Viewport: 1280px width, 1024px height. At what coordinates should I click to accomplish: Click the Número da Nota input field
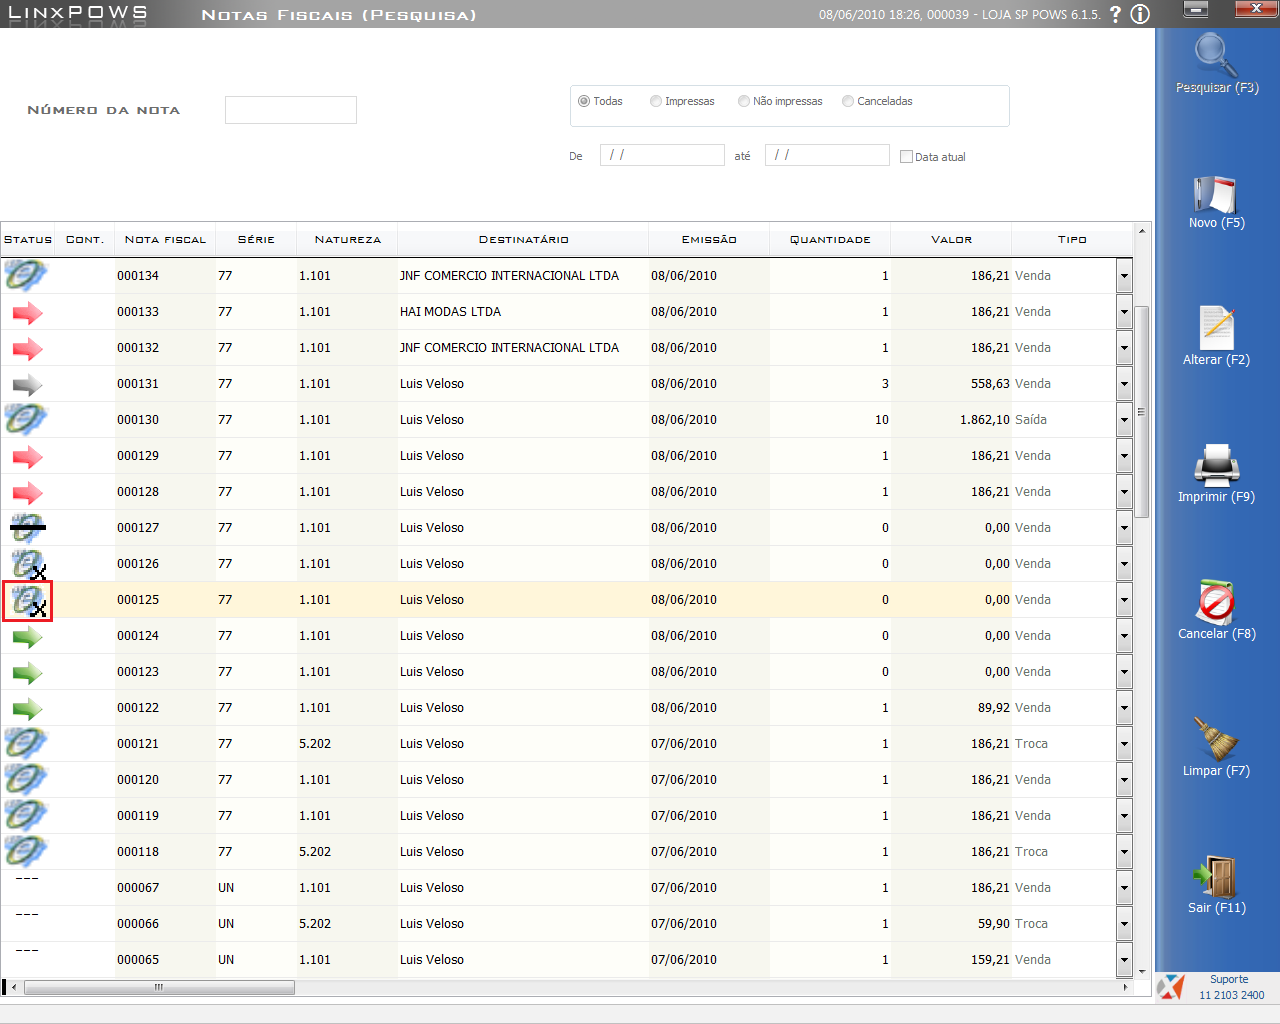(x=291, y=110)
